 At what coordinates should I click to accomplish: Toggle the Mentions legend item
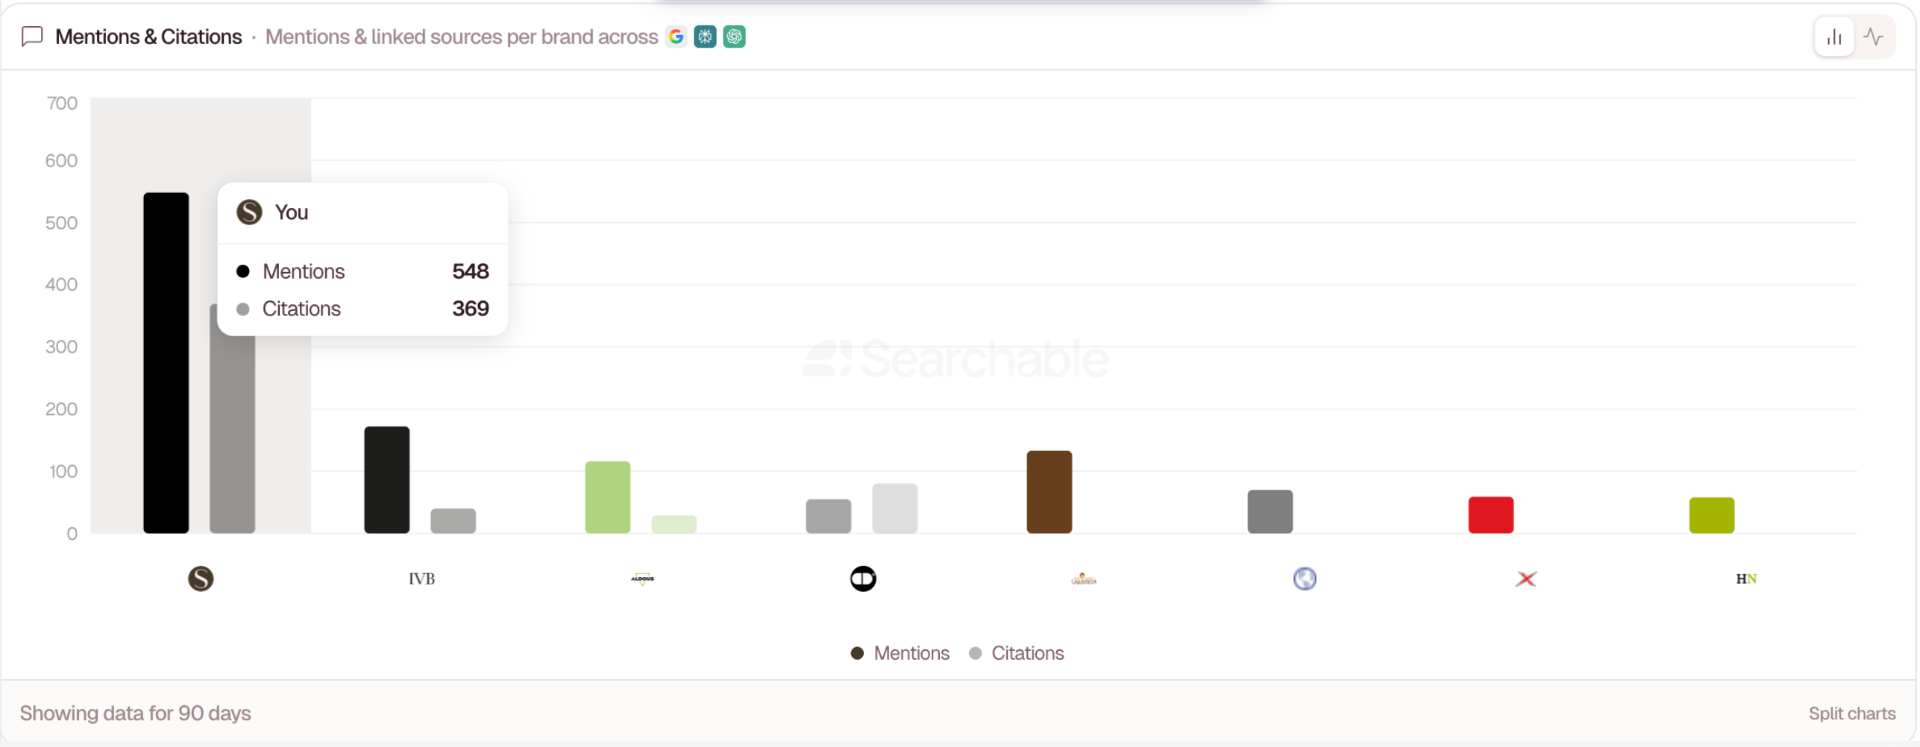click(x=900, y=653)
